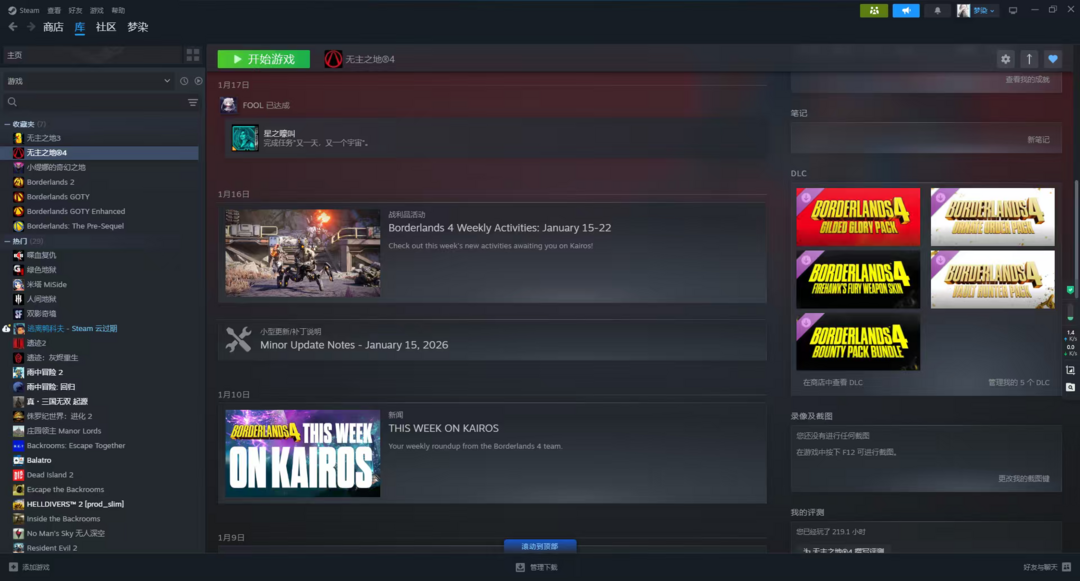Open the 游戏 type dropdown

(x=88, y=81)
